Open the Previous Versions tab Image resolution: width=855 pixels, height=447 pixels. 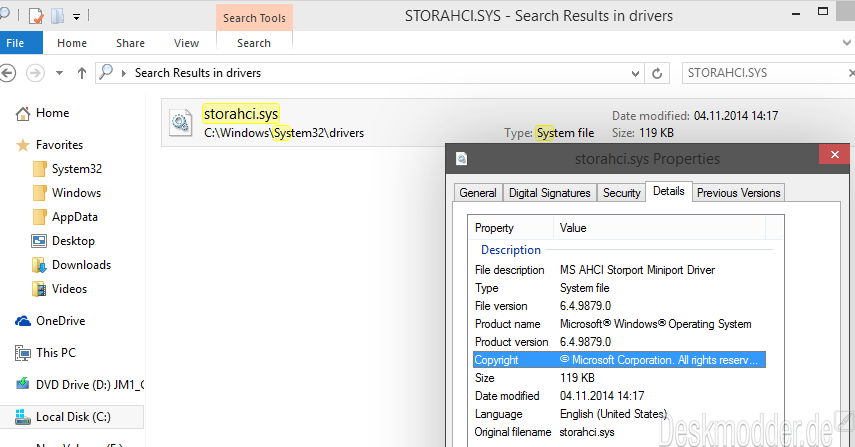pyautogui.click(x=738, y=193)
